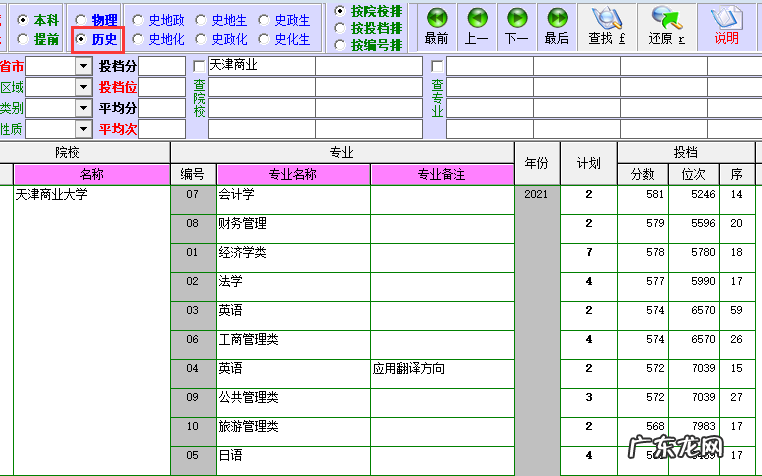Click the 位次 column header
This screenshot has height=476, width=762.
tap(693, 174)
